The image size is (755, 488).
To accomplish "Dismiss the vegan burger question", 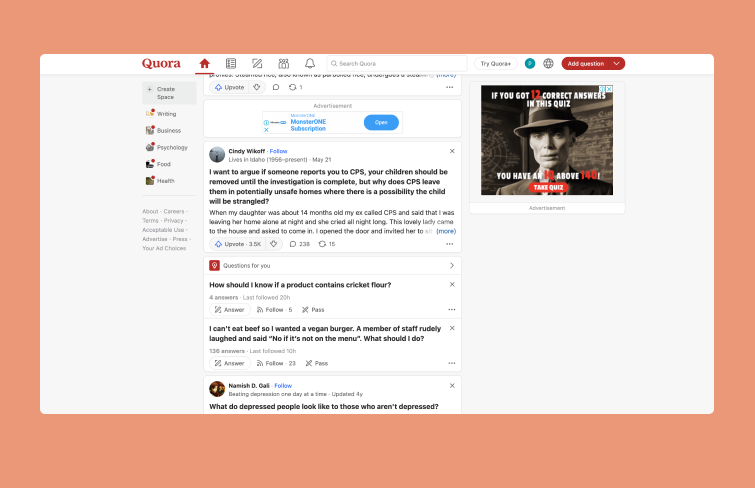I will [452, 328].
